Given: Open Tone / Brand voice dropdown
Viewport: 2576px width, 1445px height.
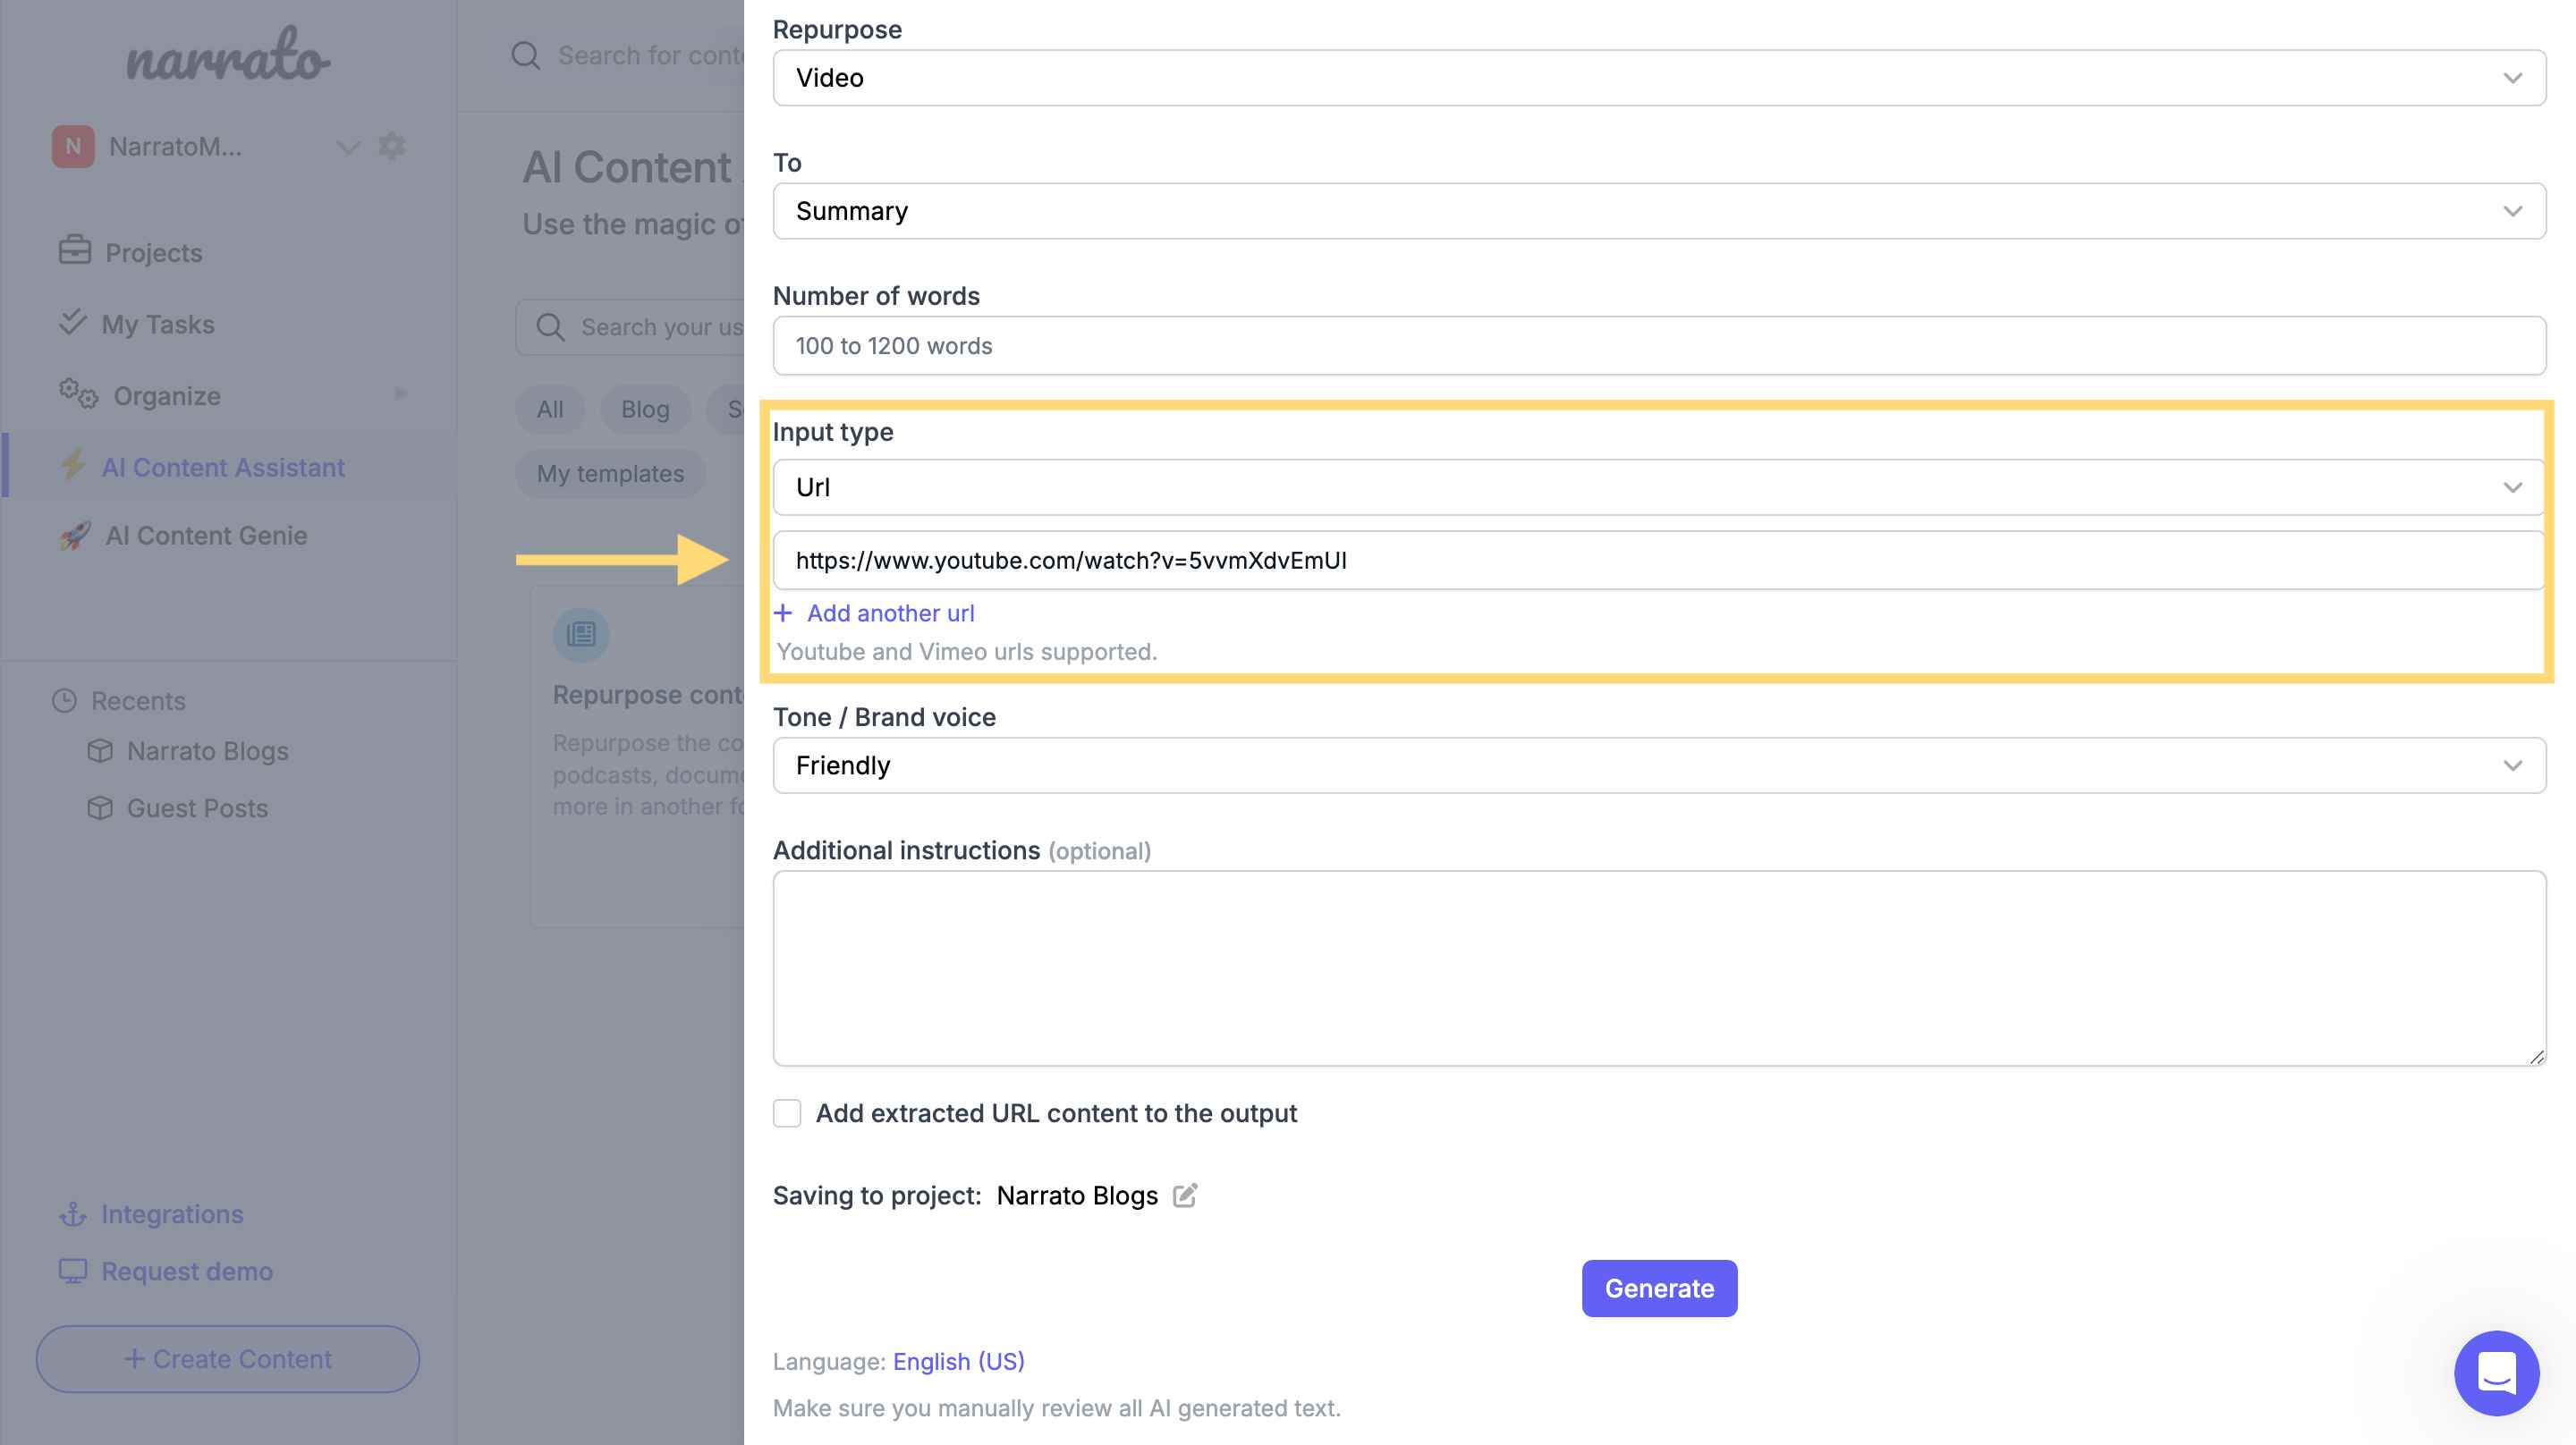Looking at the screenshot, I should [1659, 765].
